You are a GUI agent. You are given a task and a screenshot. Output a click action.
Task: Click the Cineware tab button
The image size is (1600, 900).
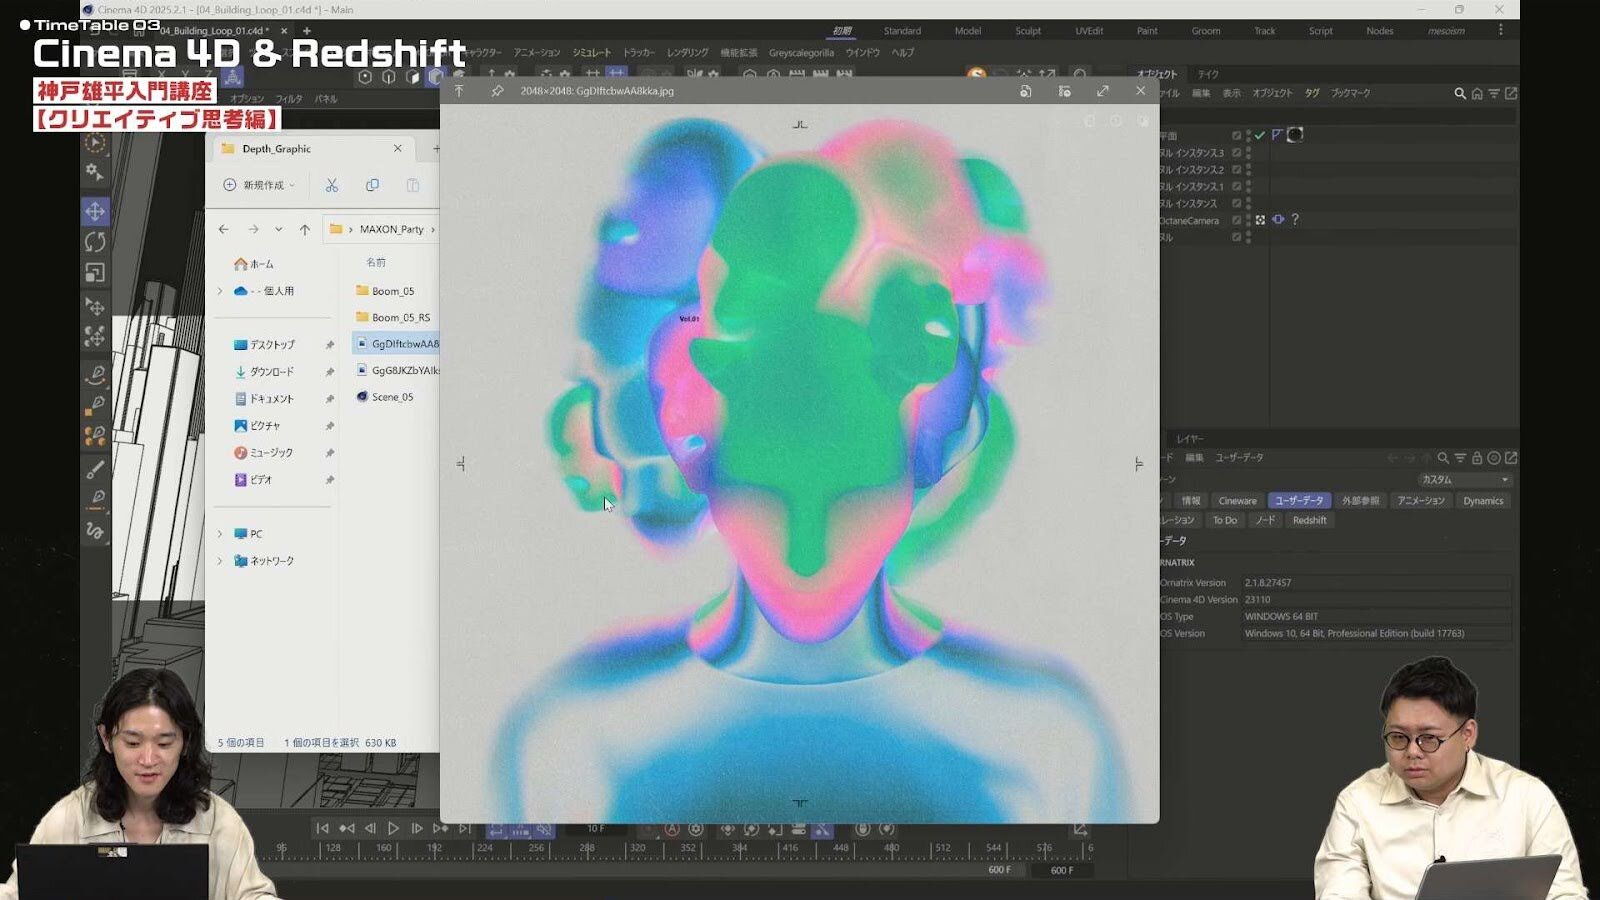click(x=1237, y=501)
